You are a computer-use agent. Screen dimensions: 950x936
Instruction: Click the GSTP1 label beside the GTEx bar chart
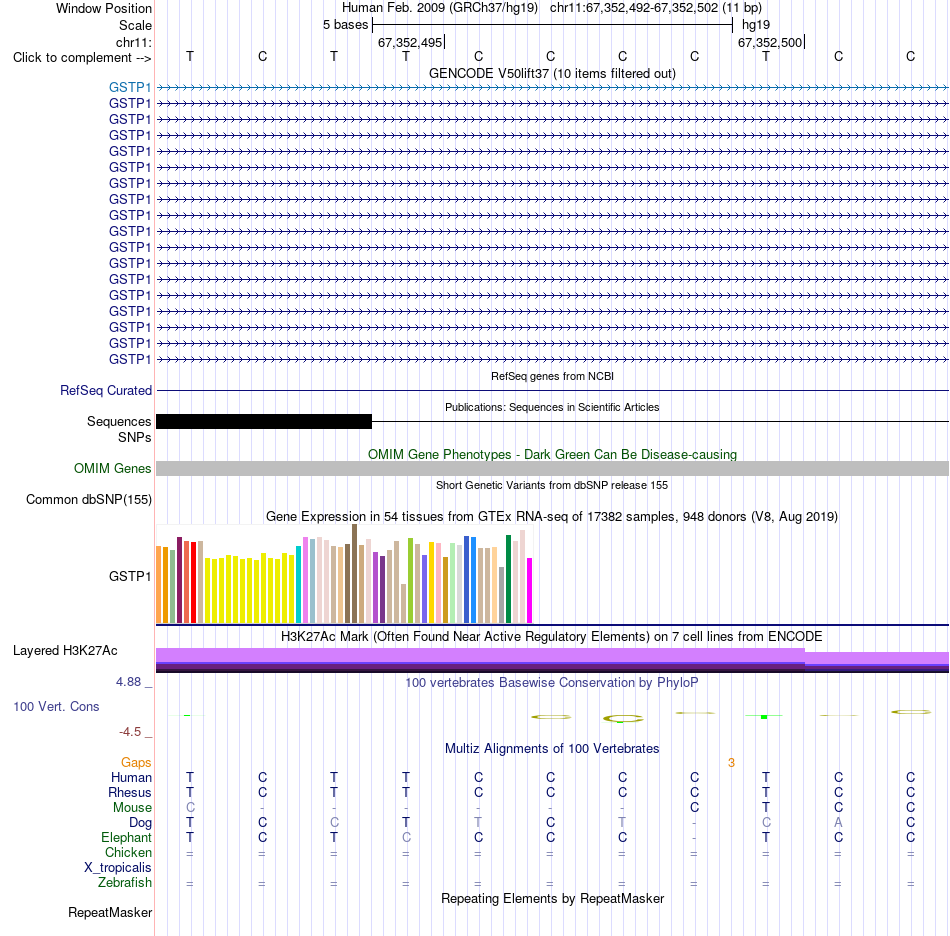point(130,576)
